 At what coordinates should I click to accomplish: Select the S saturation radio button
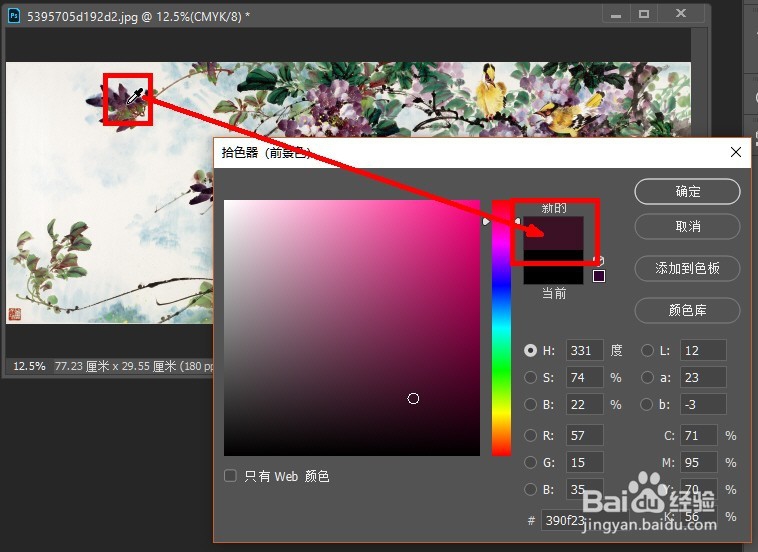[530, 378]
